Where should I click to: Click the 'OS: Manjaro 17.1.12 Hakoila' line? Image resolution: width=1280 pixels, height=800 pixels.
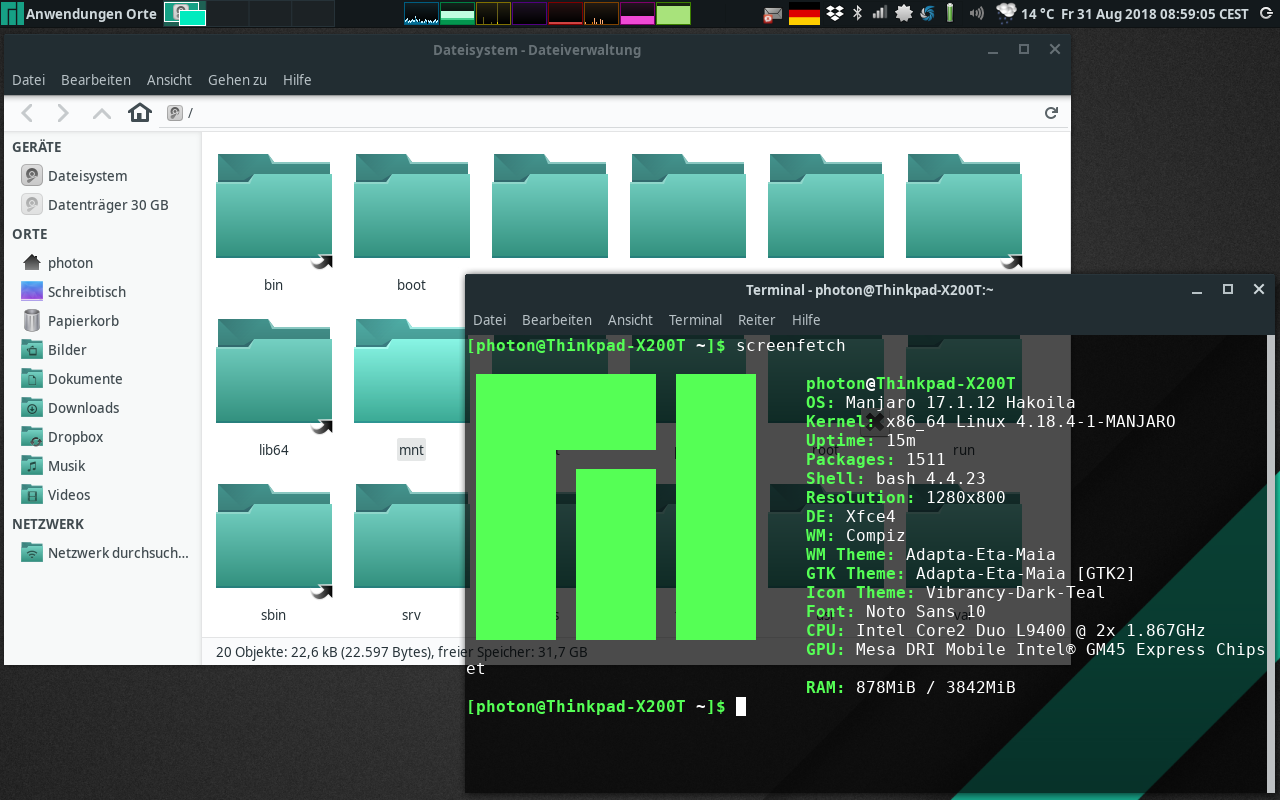pyautogui.click(x=941, y=403)
